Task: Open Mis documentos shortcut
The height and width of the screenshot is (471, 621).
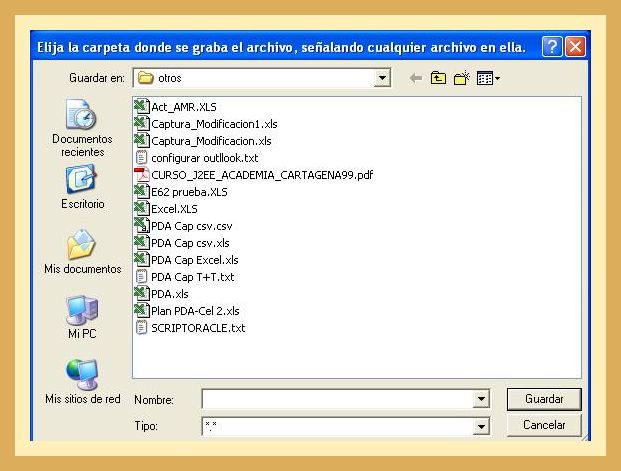Action: [82, 252]
